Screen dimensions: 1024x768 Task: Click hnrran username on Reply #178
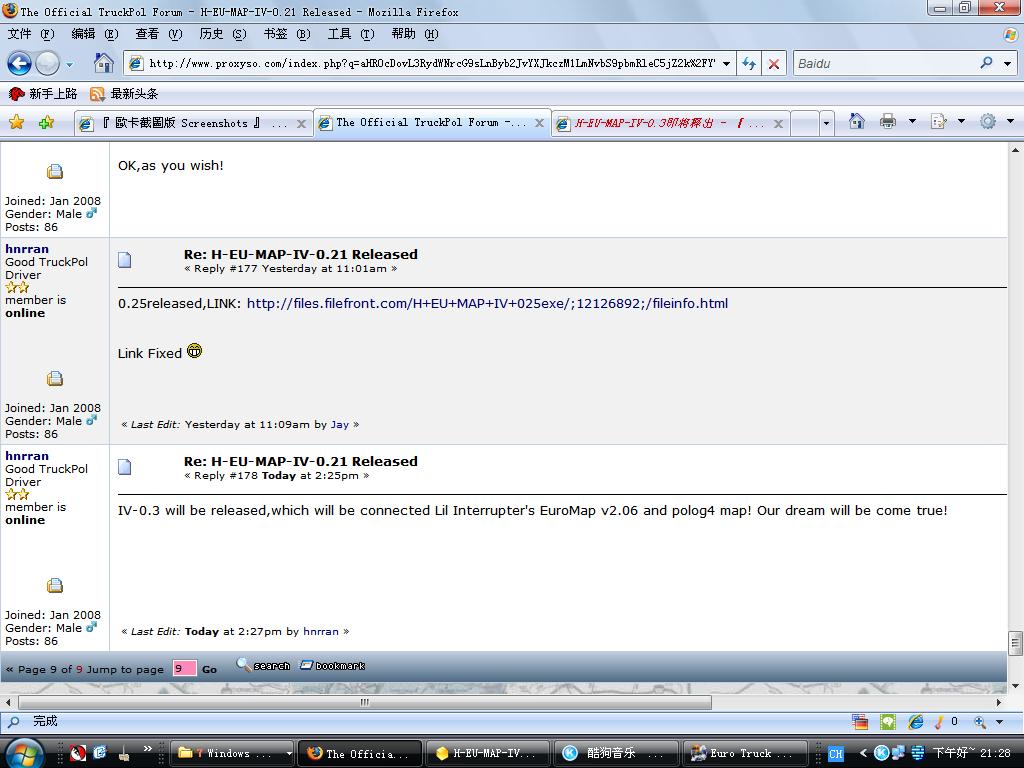27,456
